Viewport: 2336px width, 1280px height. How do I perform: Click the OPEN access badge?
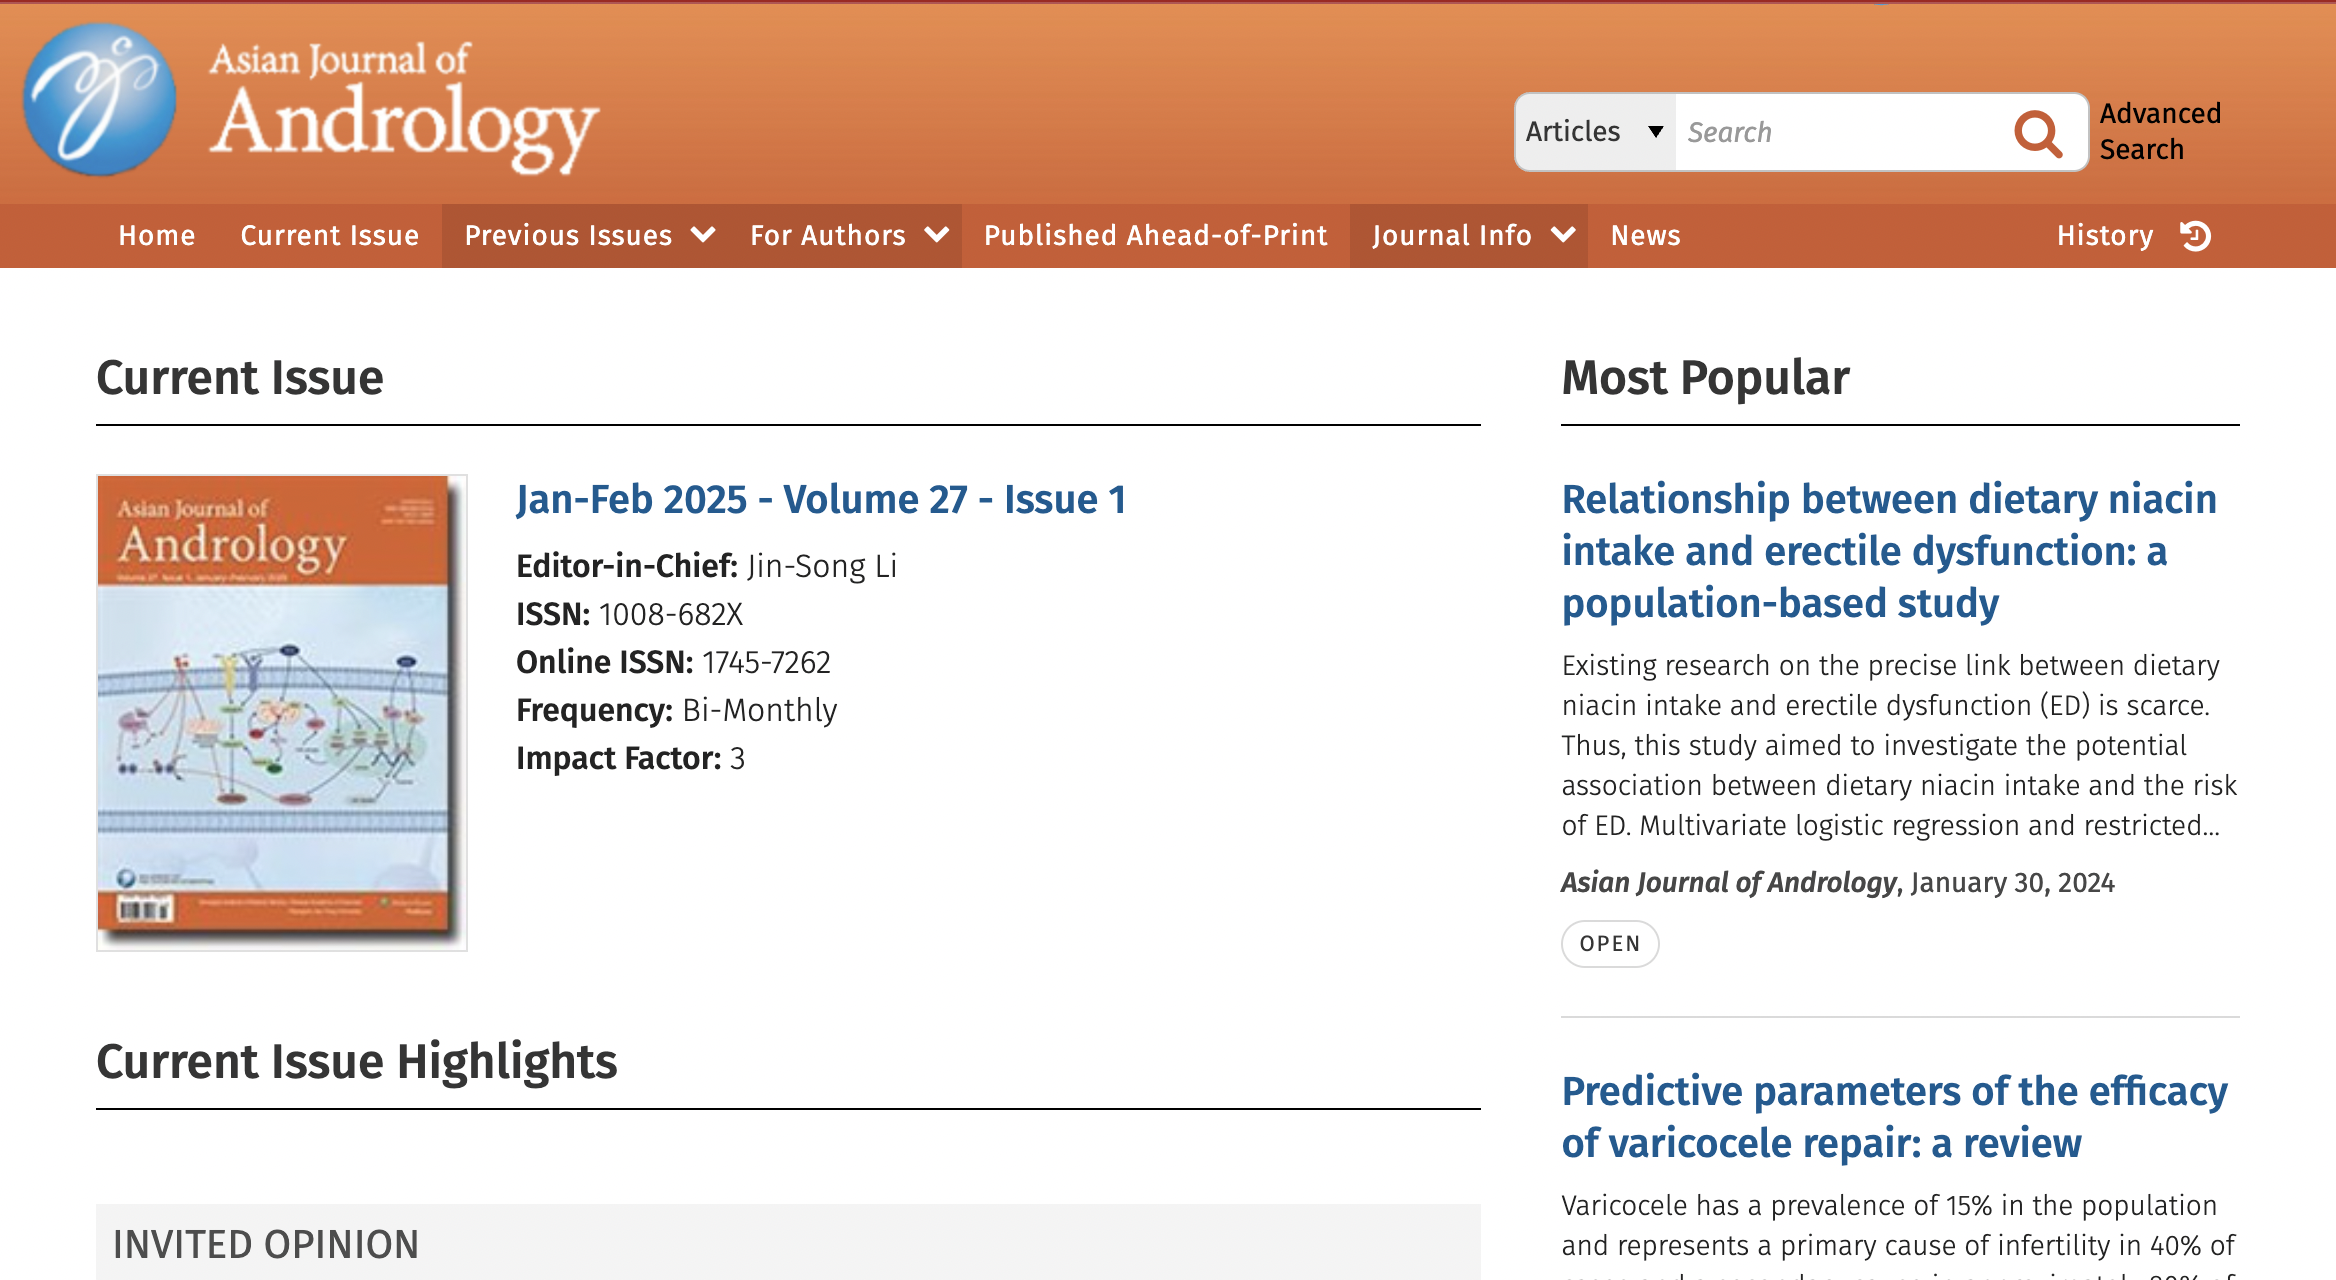click(1610, 944)
